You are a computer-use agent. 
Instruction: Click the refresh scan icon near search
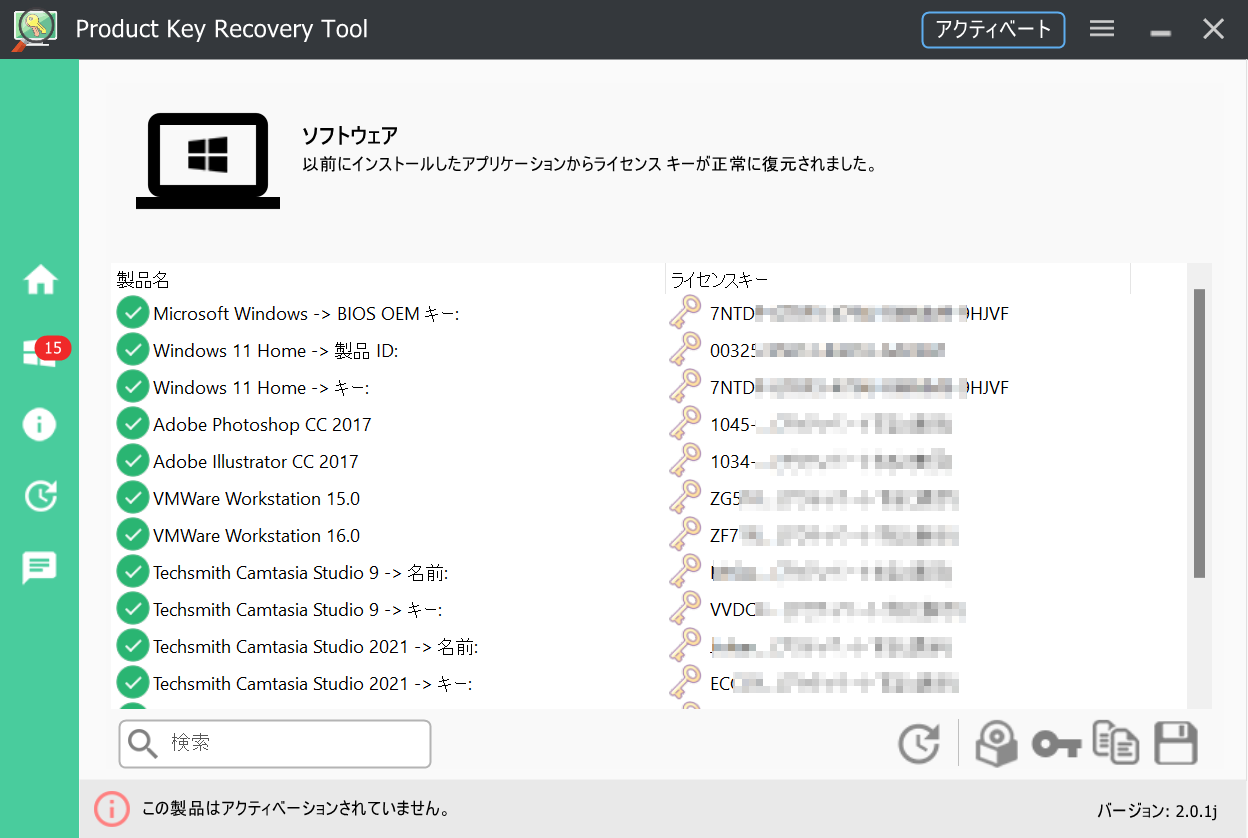[918, 744]
